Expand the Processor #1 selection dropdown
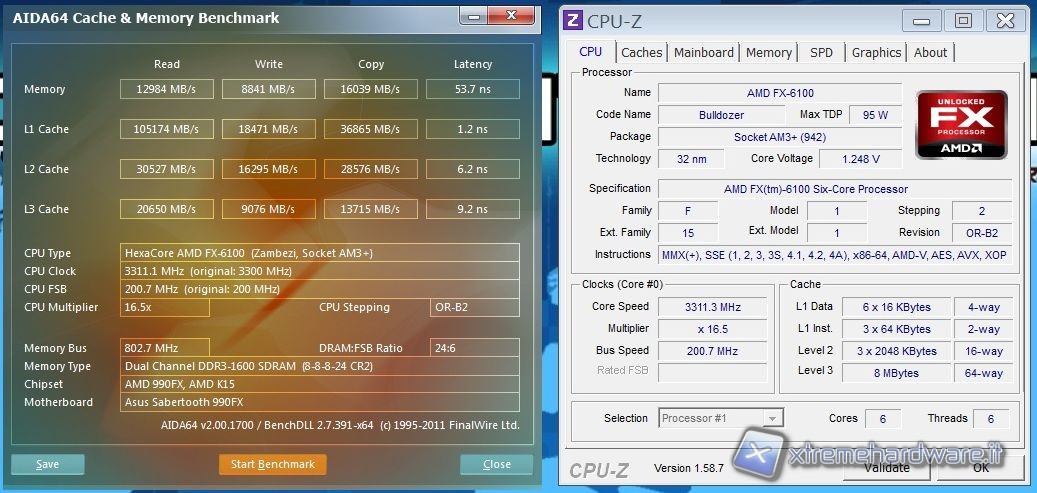Viewport: 1037px width, 493px height. [773, 418]
